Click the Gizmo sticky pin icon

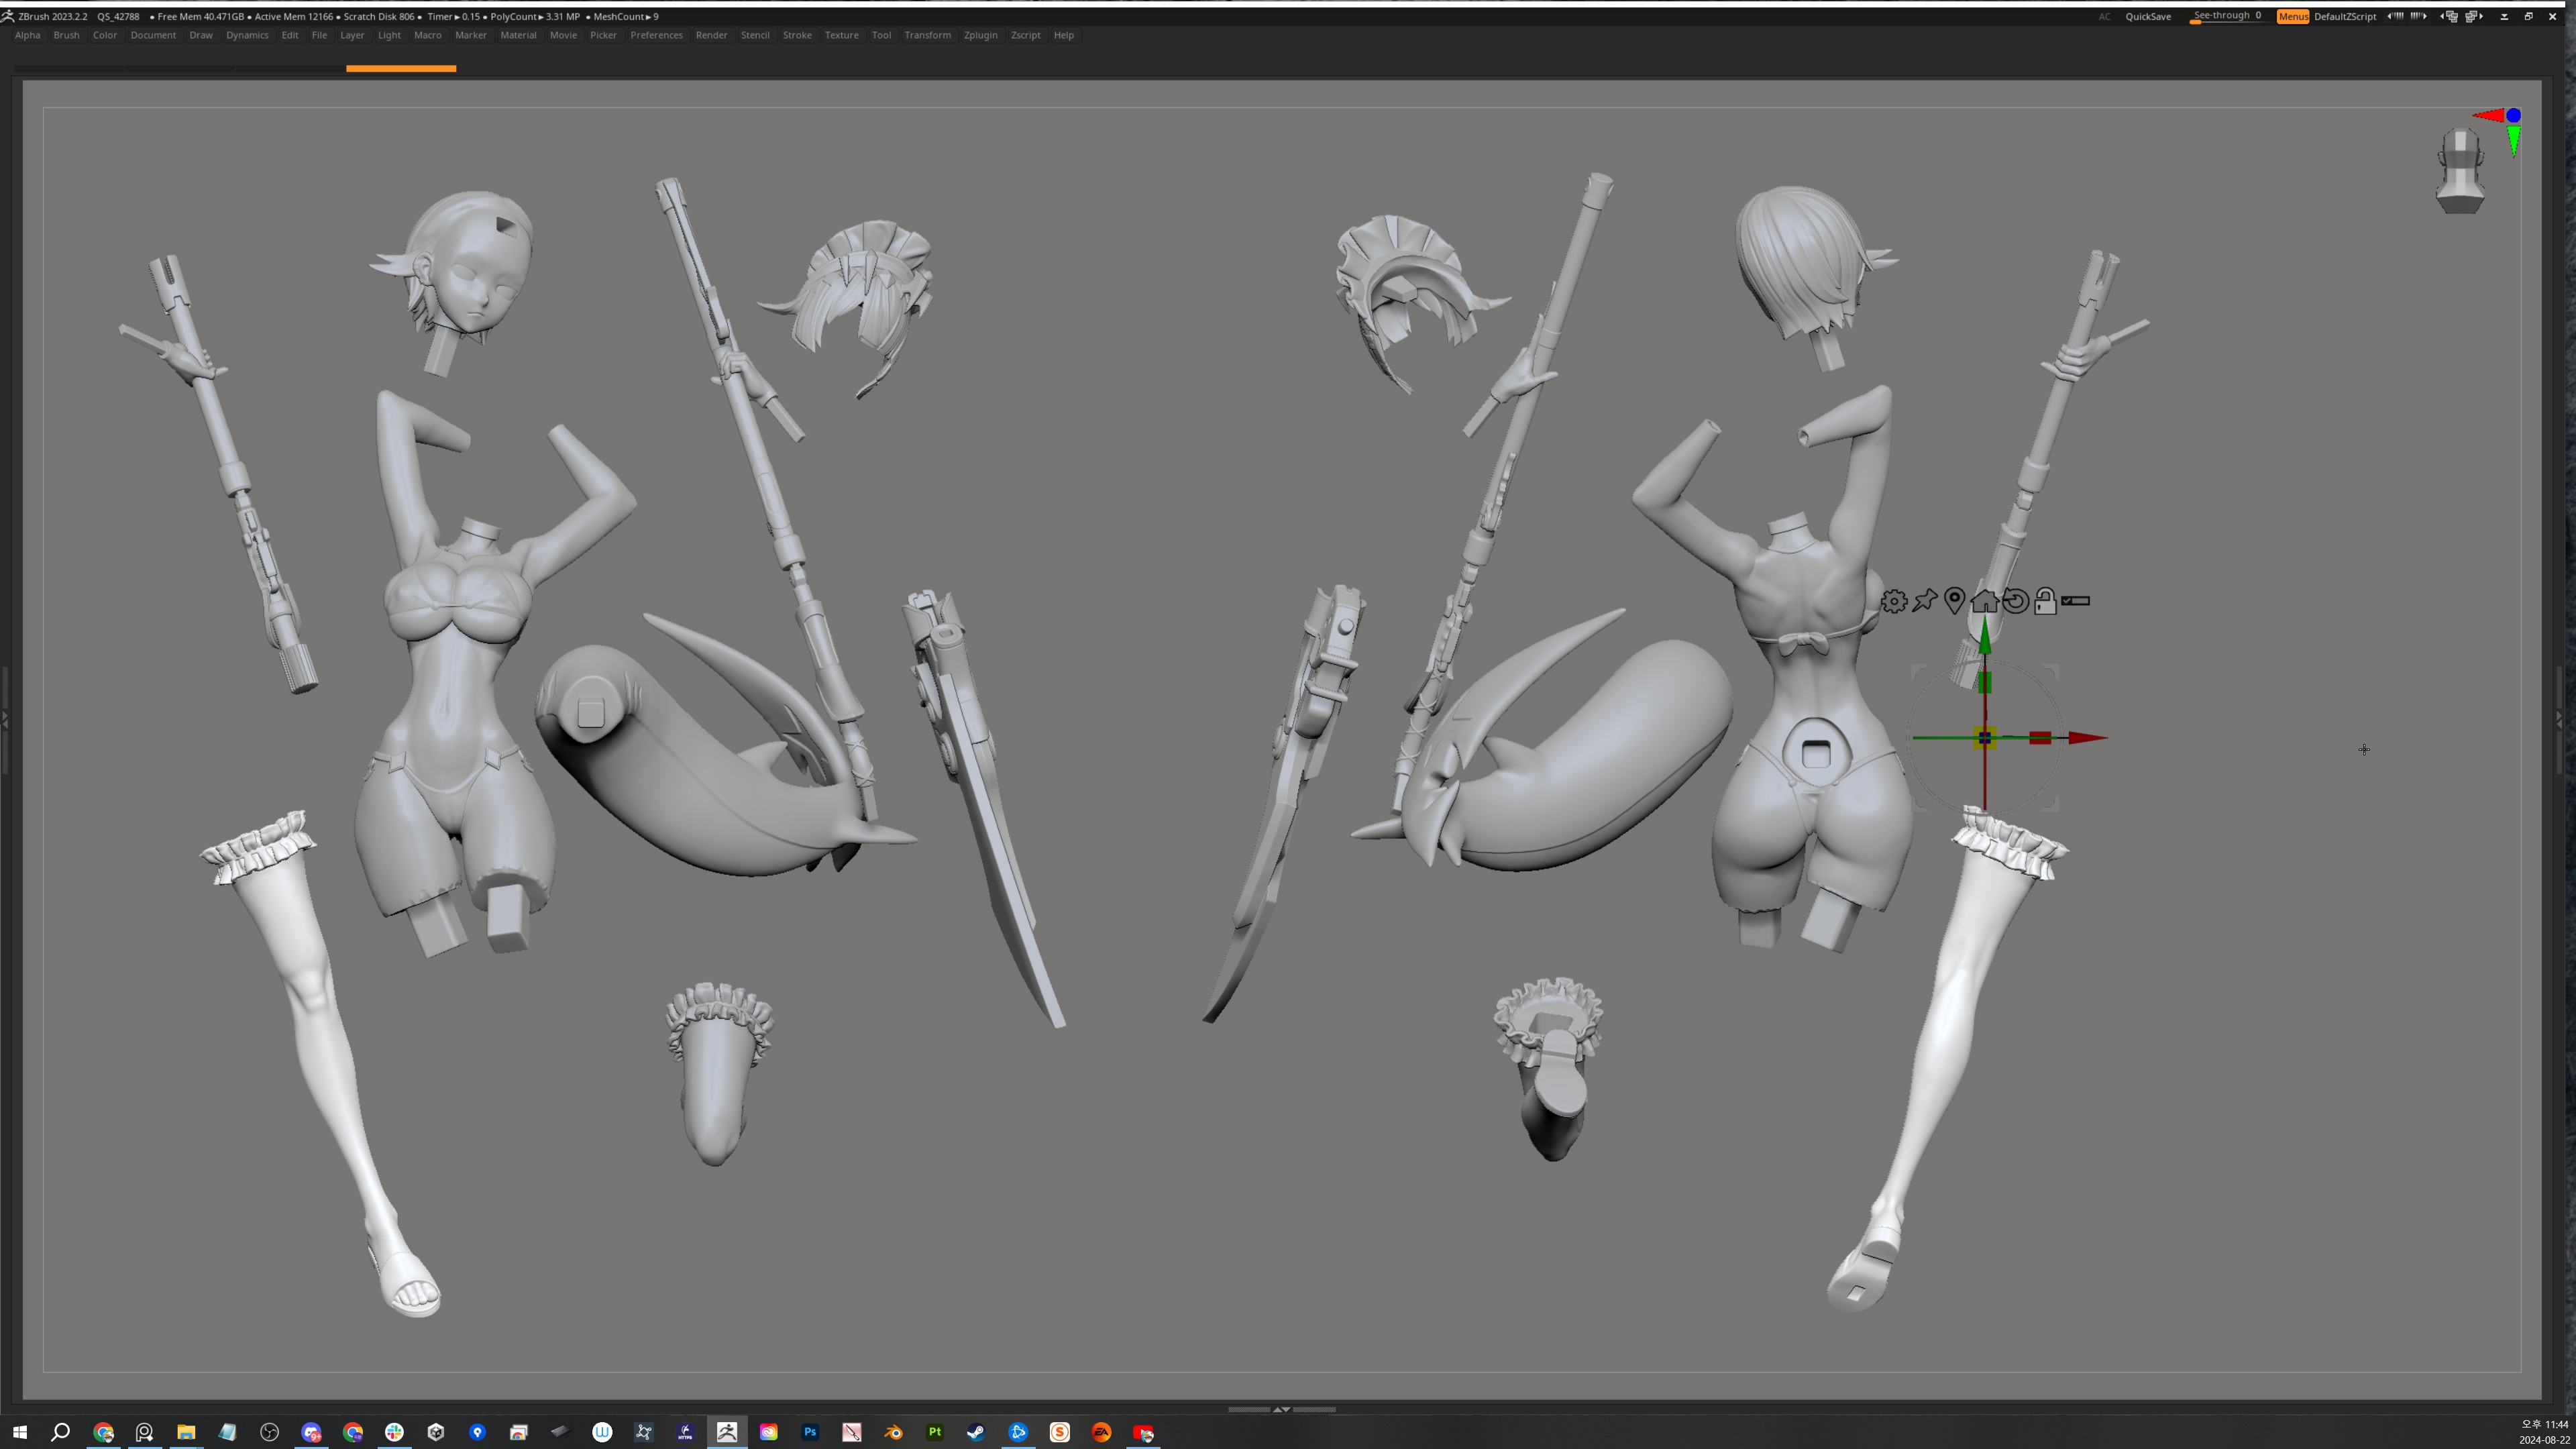click(1924, 601)
